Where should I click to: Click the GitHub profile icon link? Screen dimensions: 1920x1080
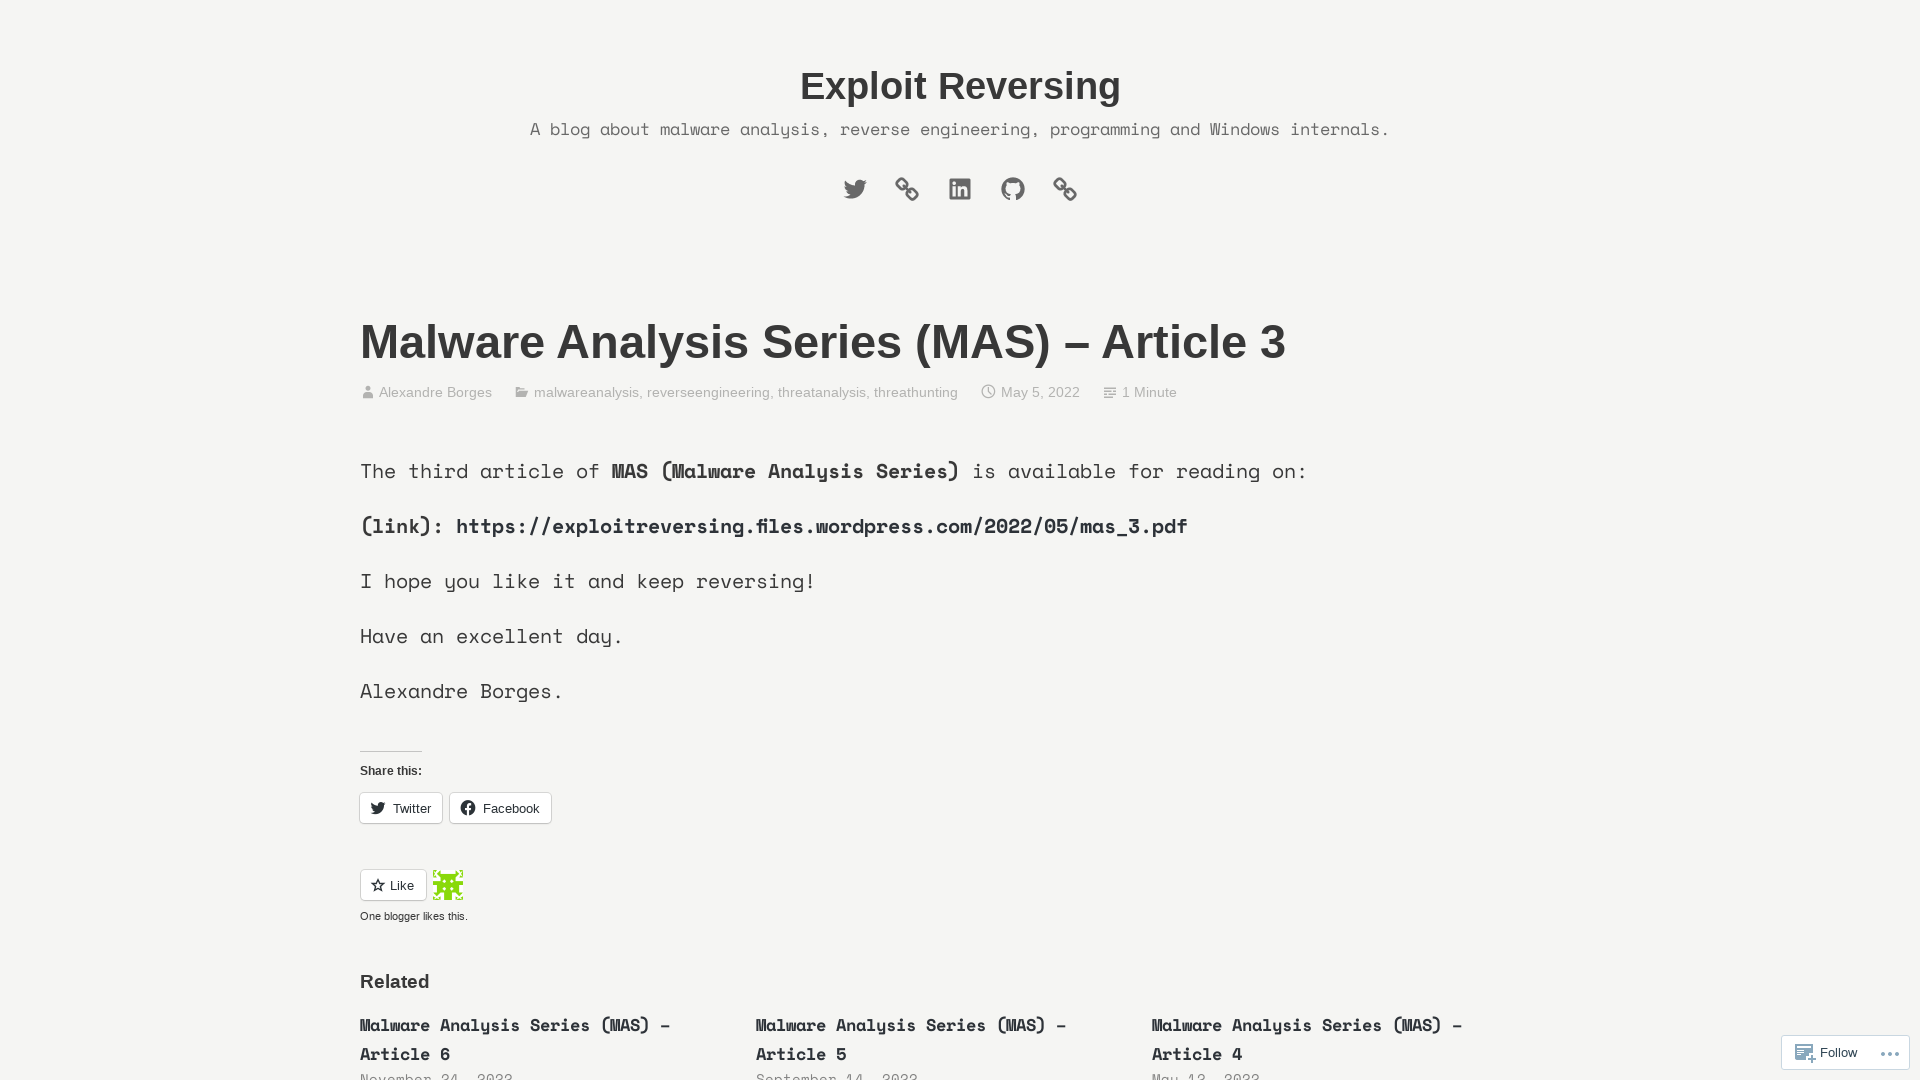tap(1013, 189)
